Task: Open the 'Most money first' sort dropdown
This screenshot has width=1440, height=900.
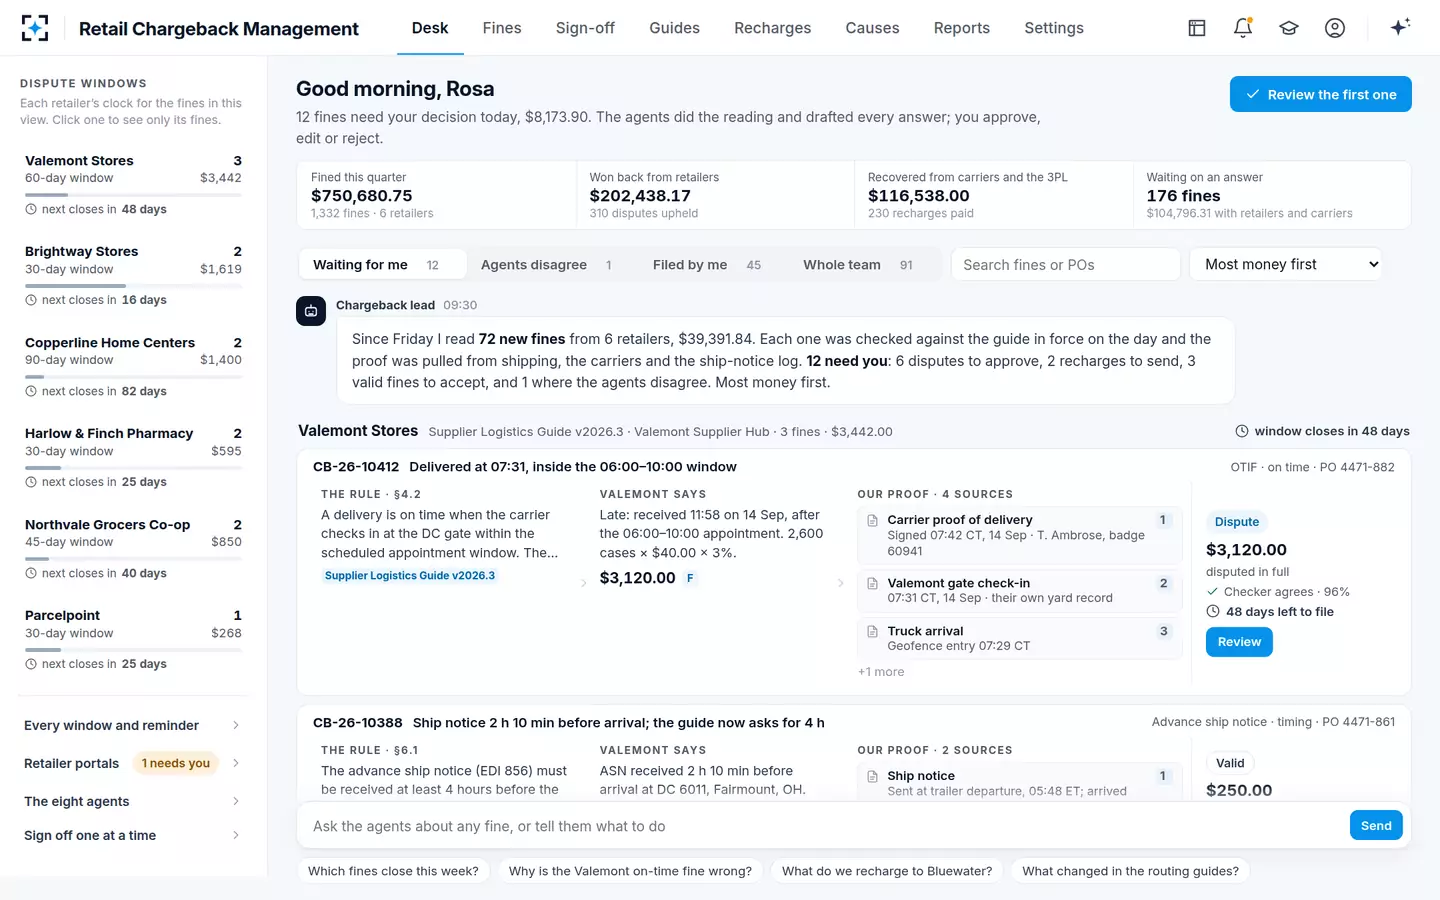Action: [x=1285, y=264]
